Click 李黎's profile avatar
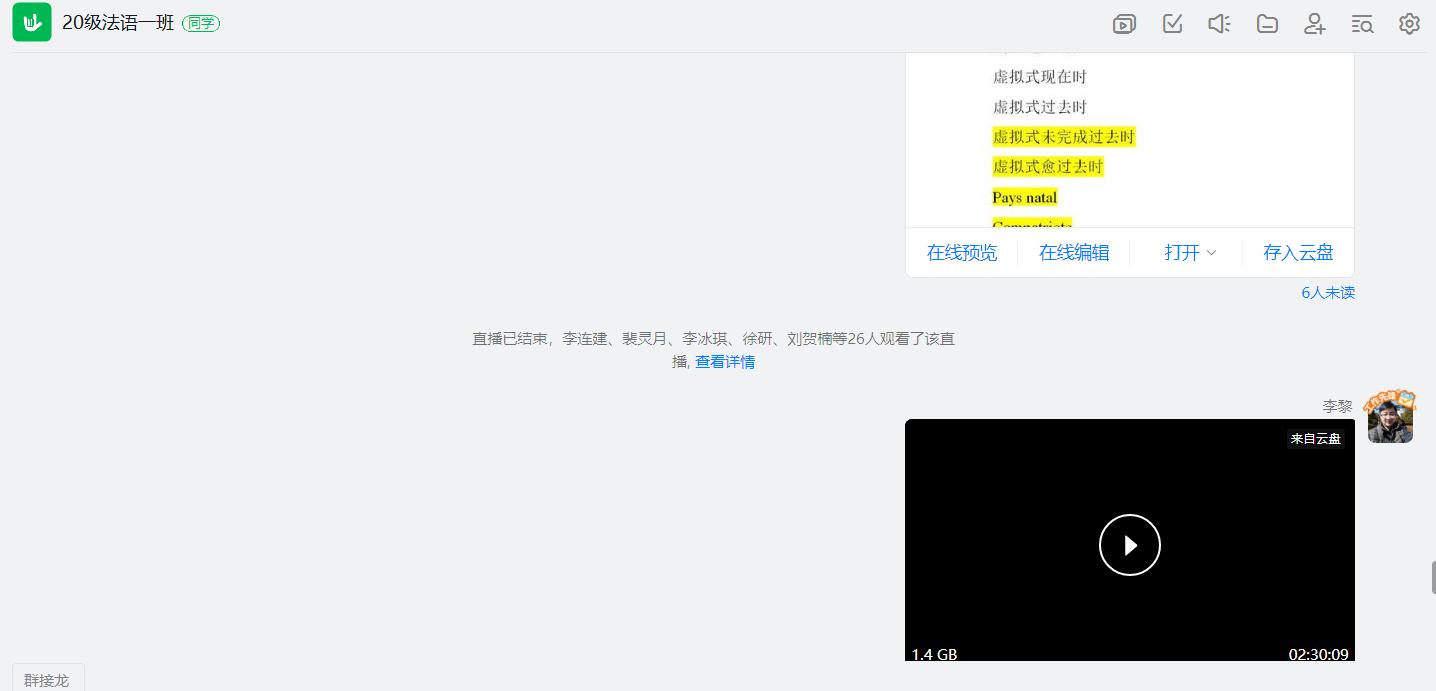 [1390, 418]
